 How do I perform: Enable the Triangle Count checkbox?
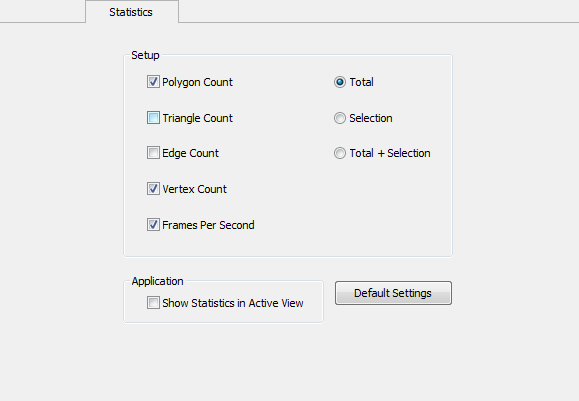pyautogui.click(x=153, y=118)
